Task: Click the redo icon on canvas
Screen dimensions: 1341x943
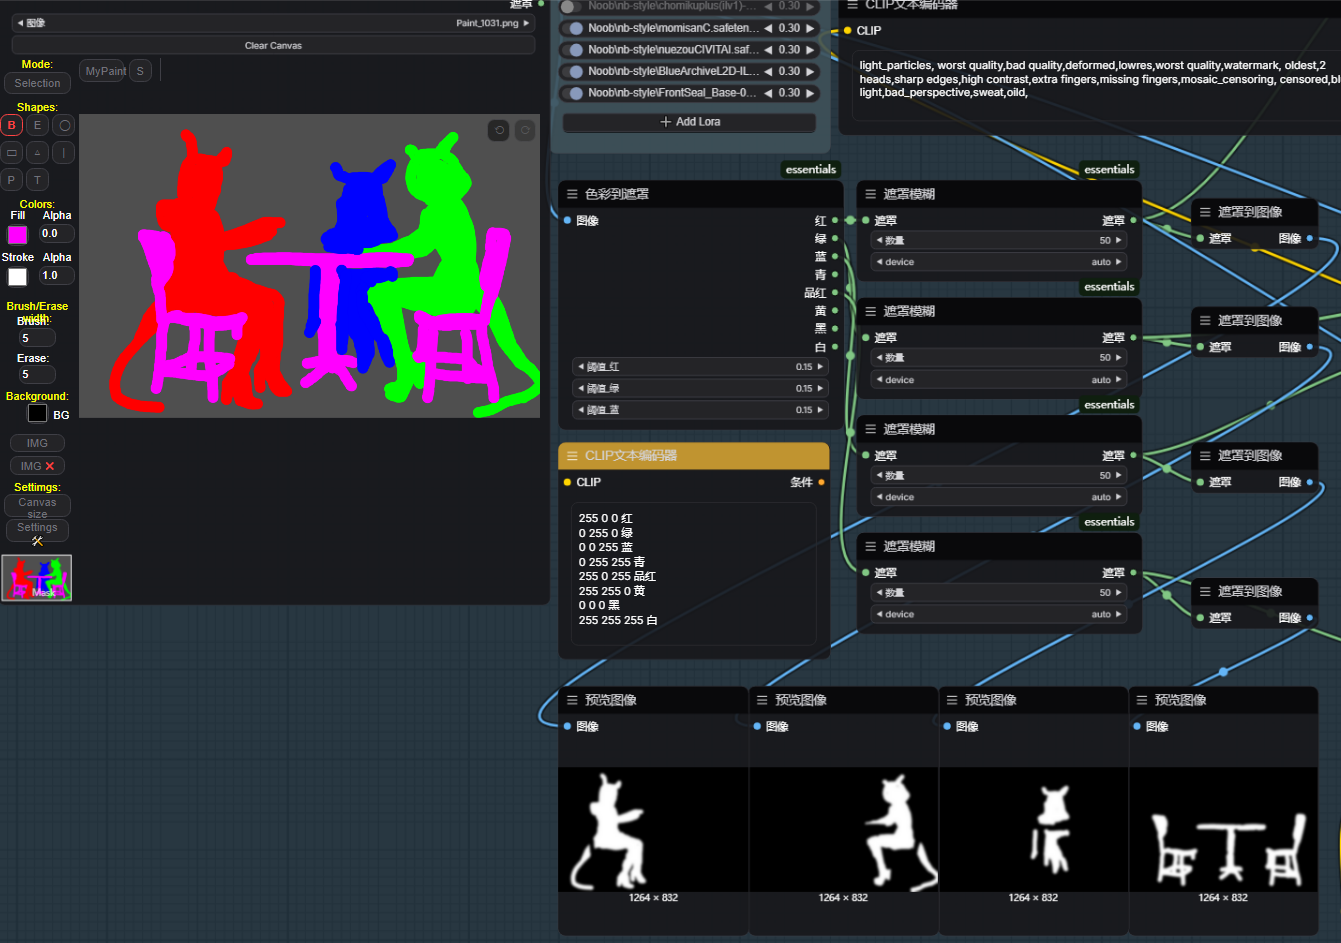Action: pyautogui.click(x=525, y=130)
